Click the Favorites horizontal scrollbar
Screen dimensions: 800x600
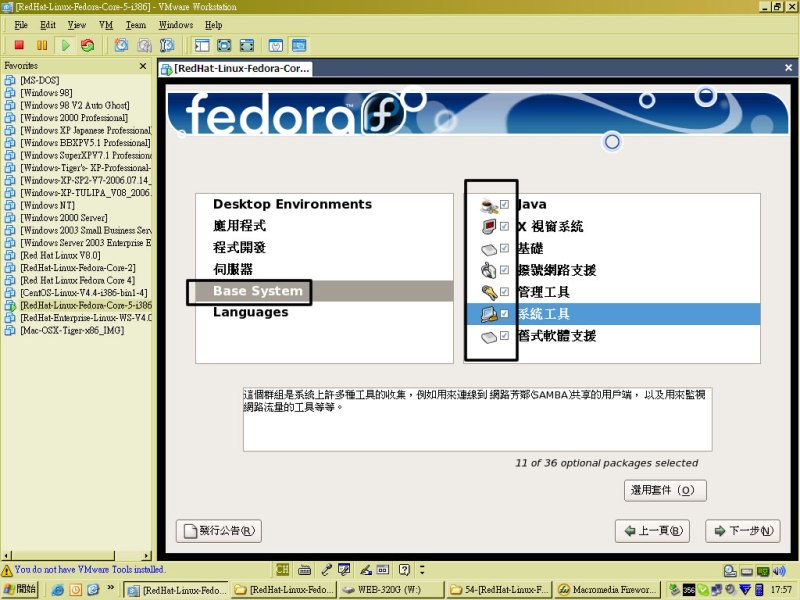77,555
